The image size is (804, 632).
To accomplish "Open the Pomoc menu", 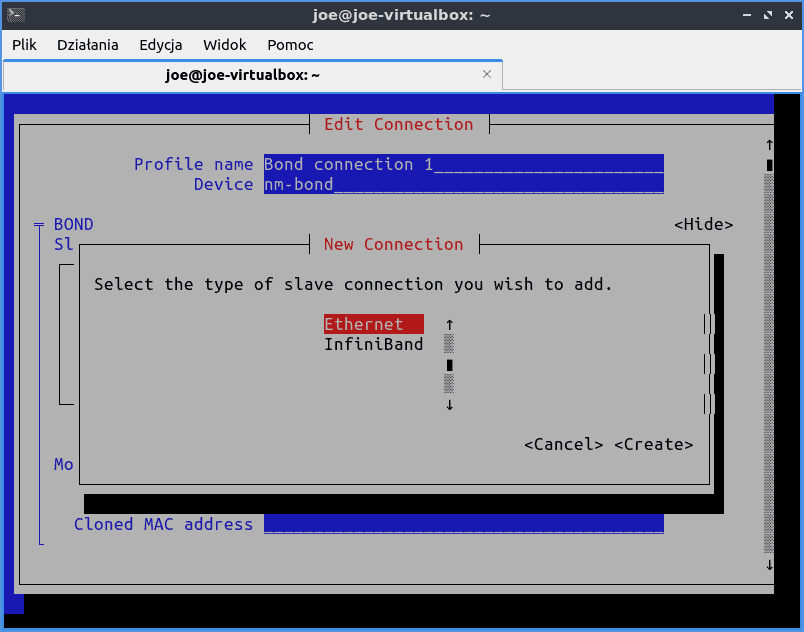I will click(289, 45).
